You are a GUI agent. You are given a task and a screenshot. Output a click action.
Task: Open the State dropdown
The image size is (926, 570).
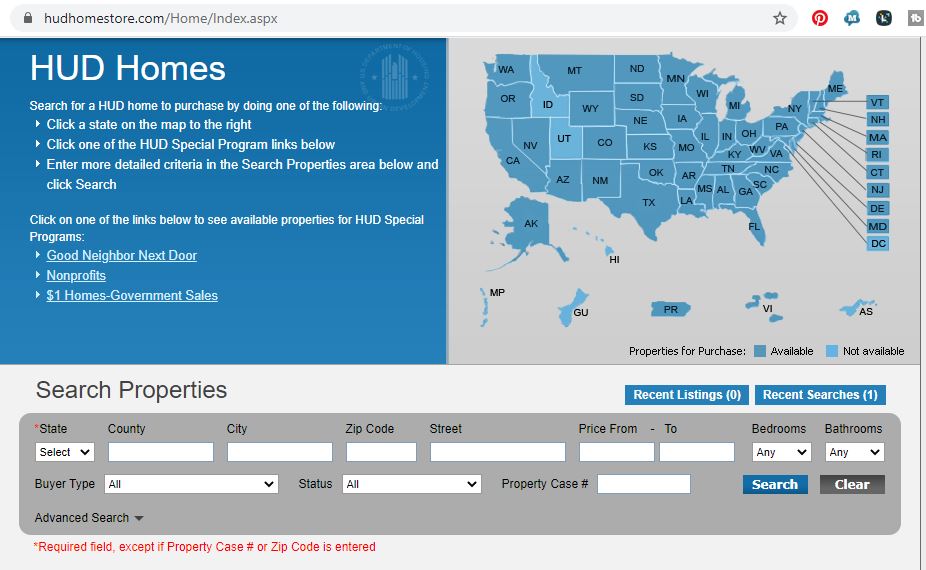(64, 452)
